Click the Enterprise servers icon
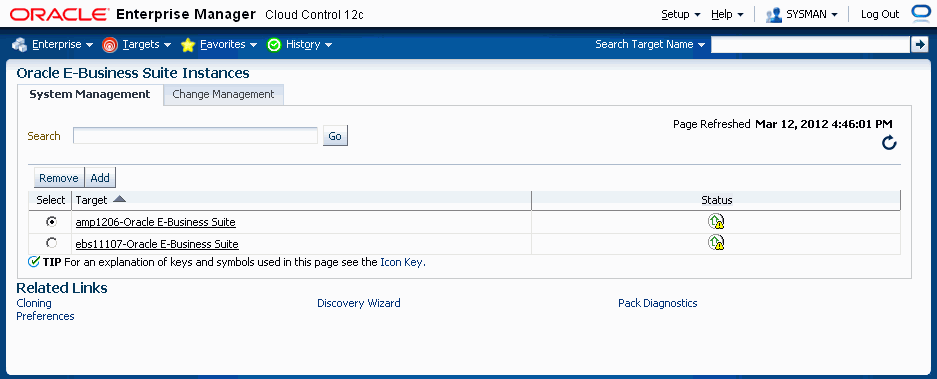937x379 pixels. 20,45
